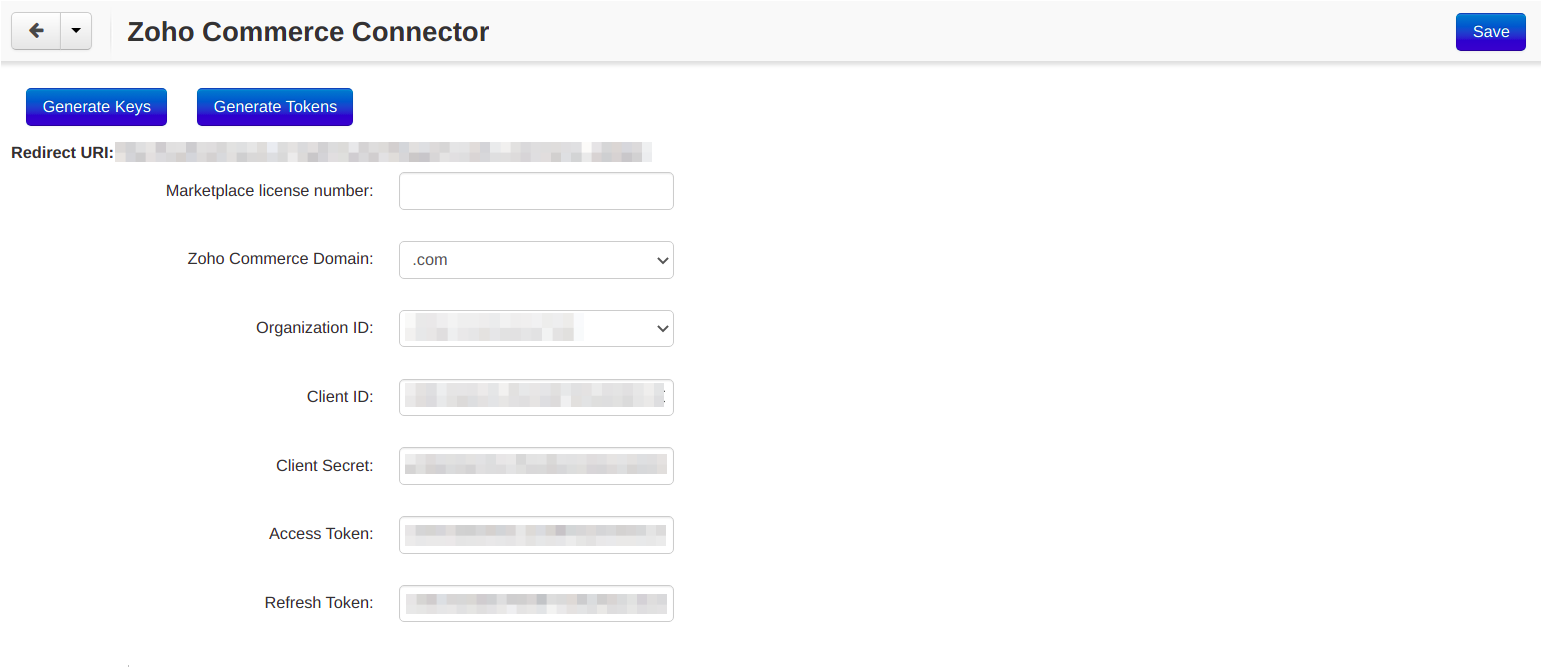Open the Zoho Commerce Domain dropdown
This screenshot has width=1541, height=667.
[536, 260]
